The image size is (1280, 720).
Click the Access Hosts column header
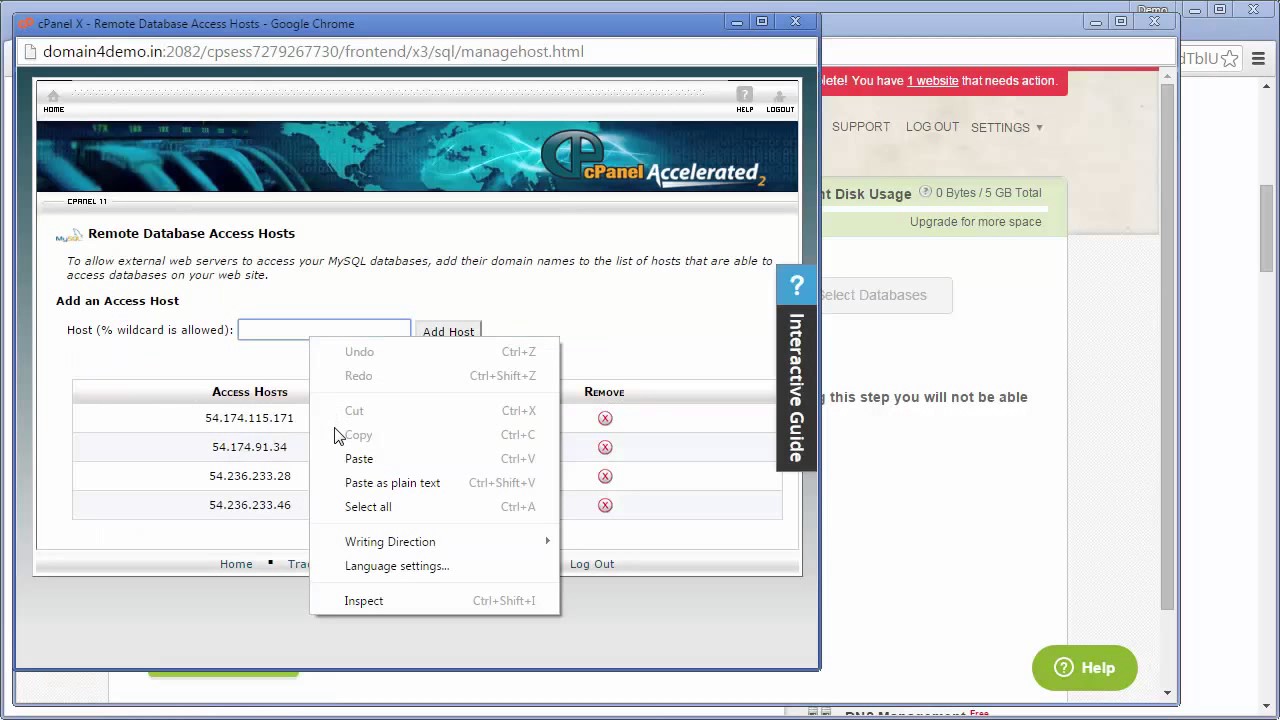249,392
